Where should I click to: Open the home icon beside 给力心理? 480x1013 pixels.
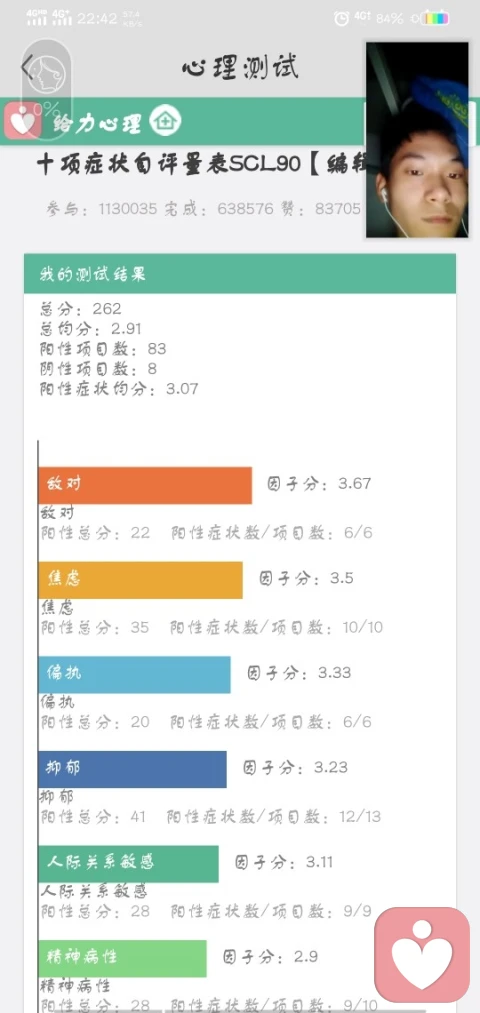pos(165,121)
